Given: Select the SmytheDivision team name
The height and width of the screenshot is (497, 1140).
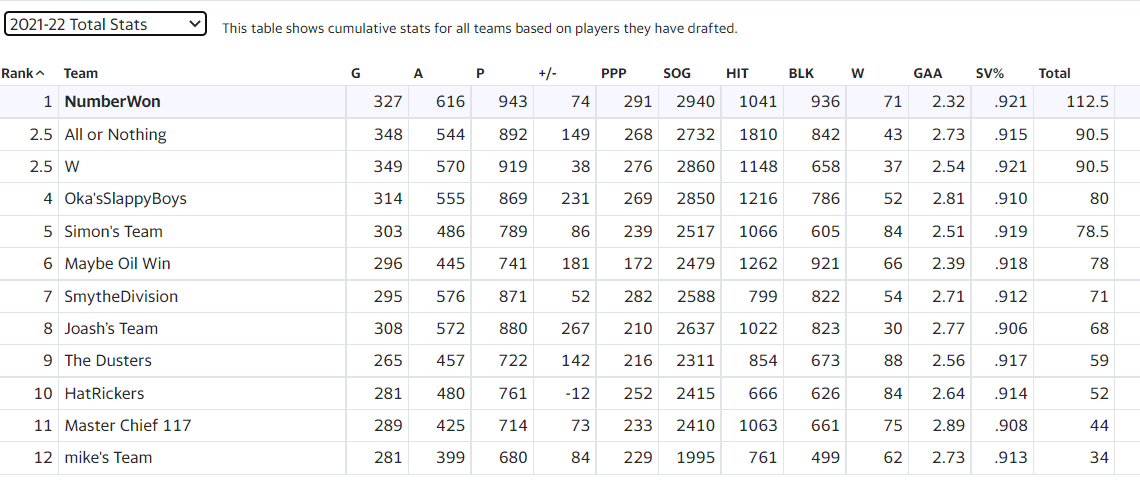Looking at the screenshot, I should pos(121,297).
